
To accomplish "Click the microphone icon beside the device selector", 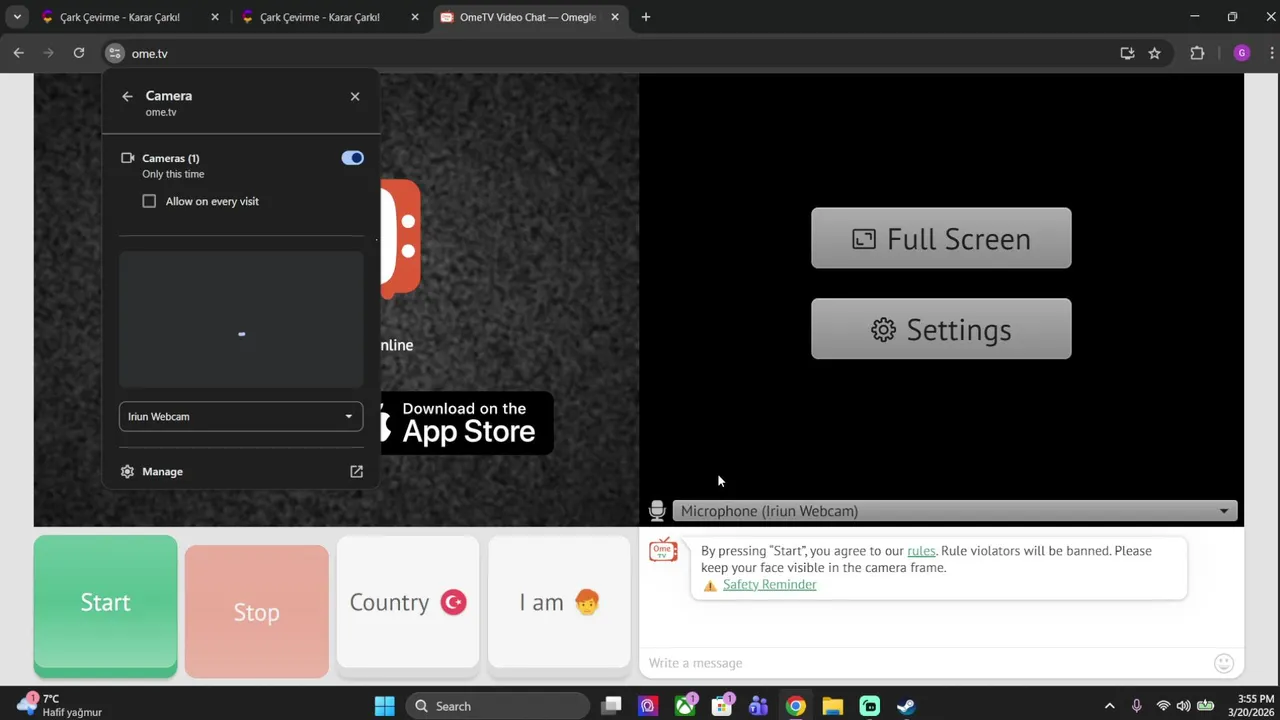I will [x=657, y=511].
